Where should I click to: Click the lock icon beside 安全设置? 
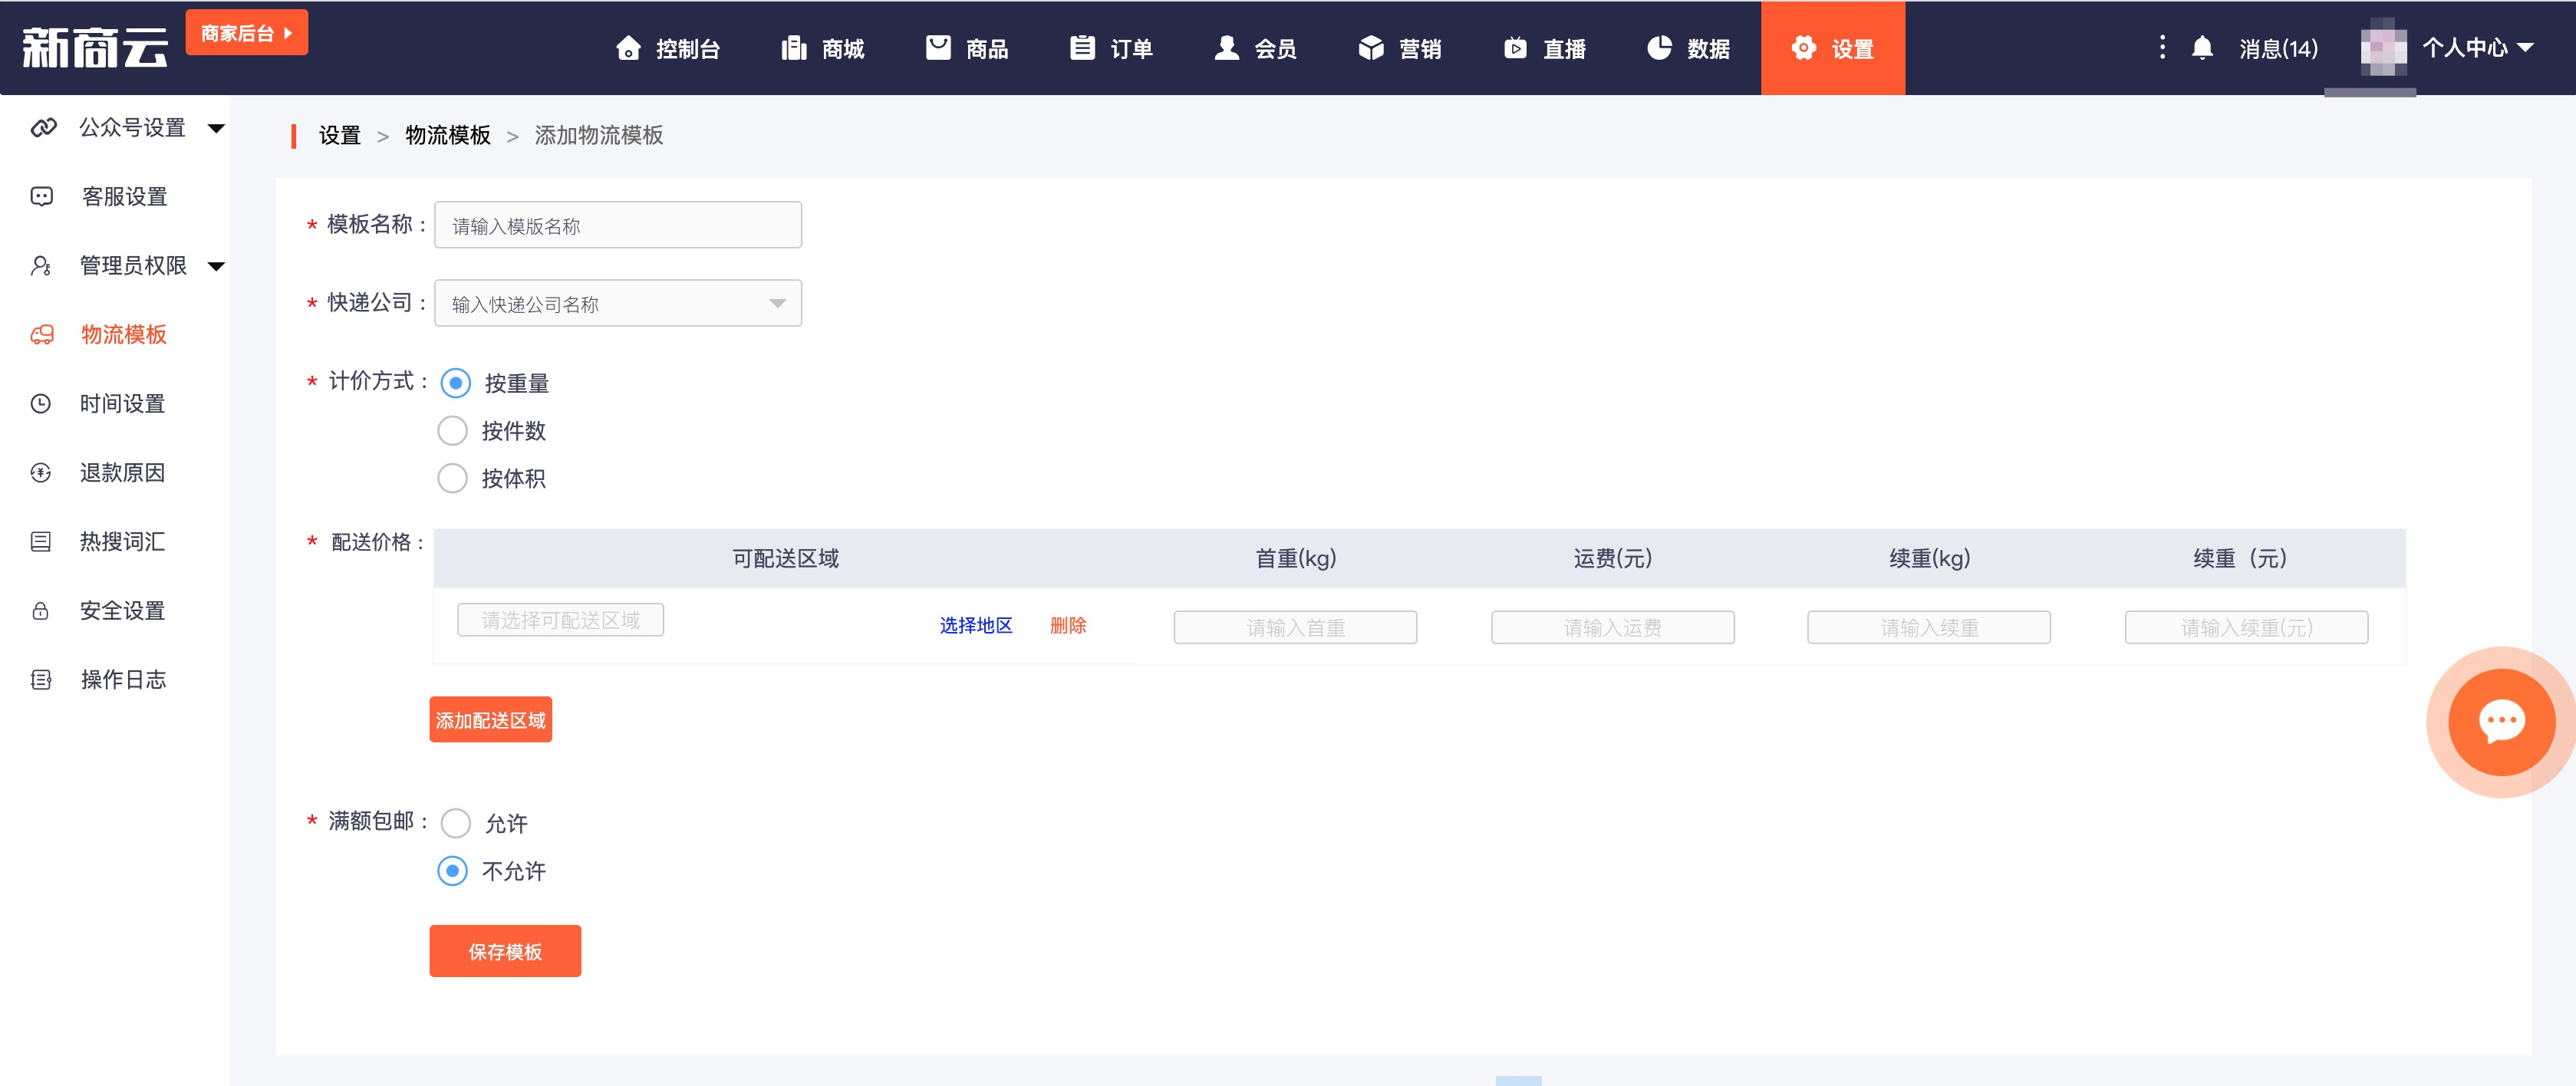[x=41, y=611]
